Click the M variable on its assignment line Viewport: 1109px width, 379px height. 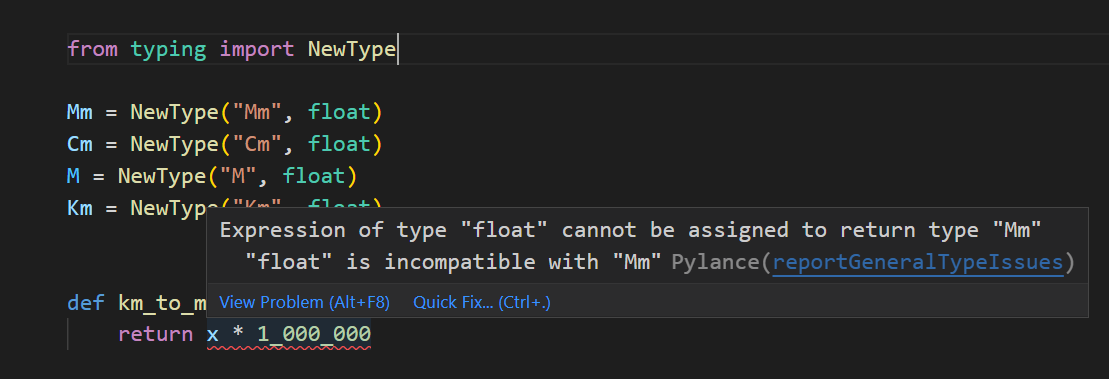tap(74, 175)
